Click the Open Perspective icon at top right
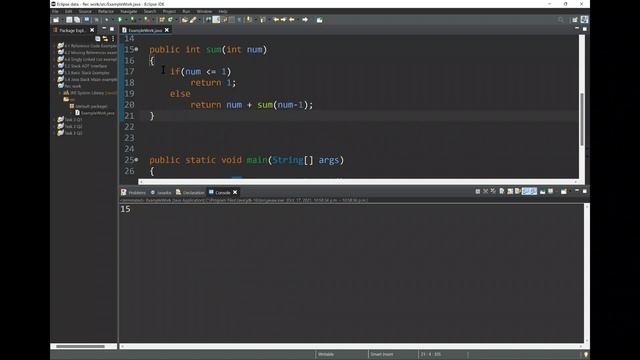The height and width of the screenshot is (360, 640). point(575,20)
